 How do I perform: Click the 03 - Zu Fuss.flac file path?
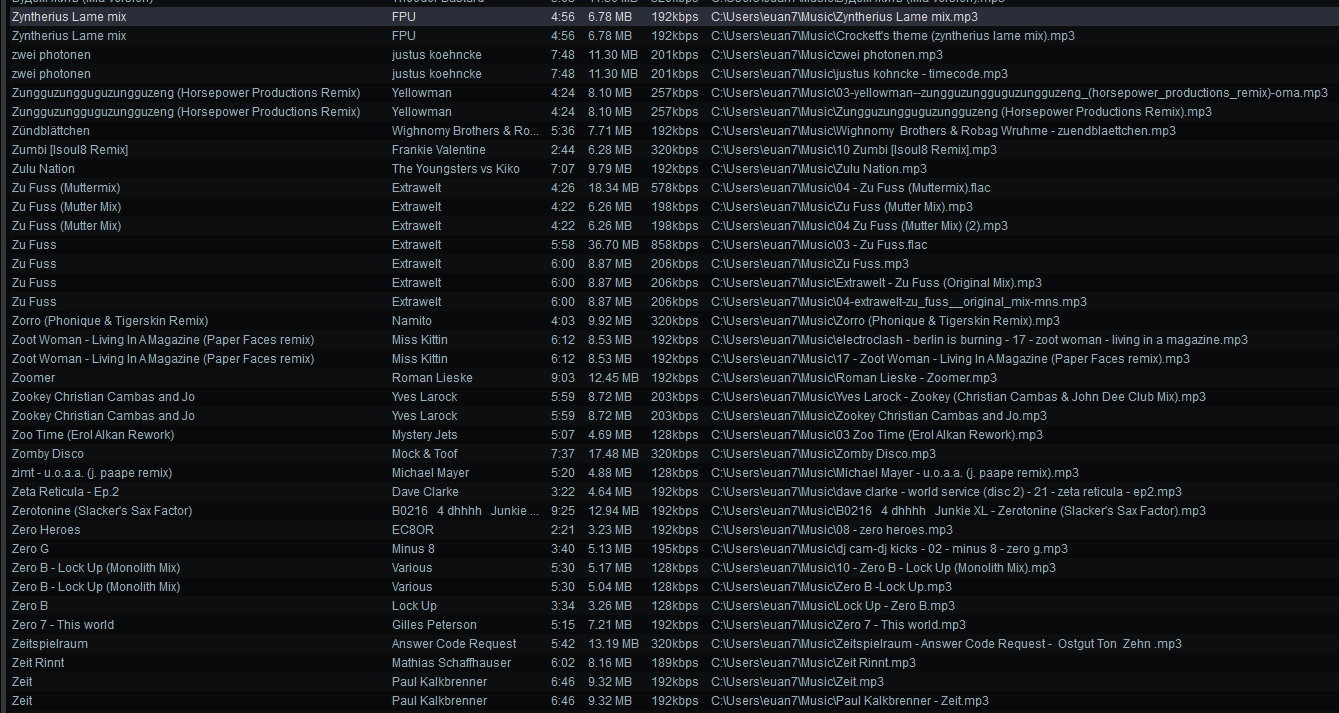(819, 245)
